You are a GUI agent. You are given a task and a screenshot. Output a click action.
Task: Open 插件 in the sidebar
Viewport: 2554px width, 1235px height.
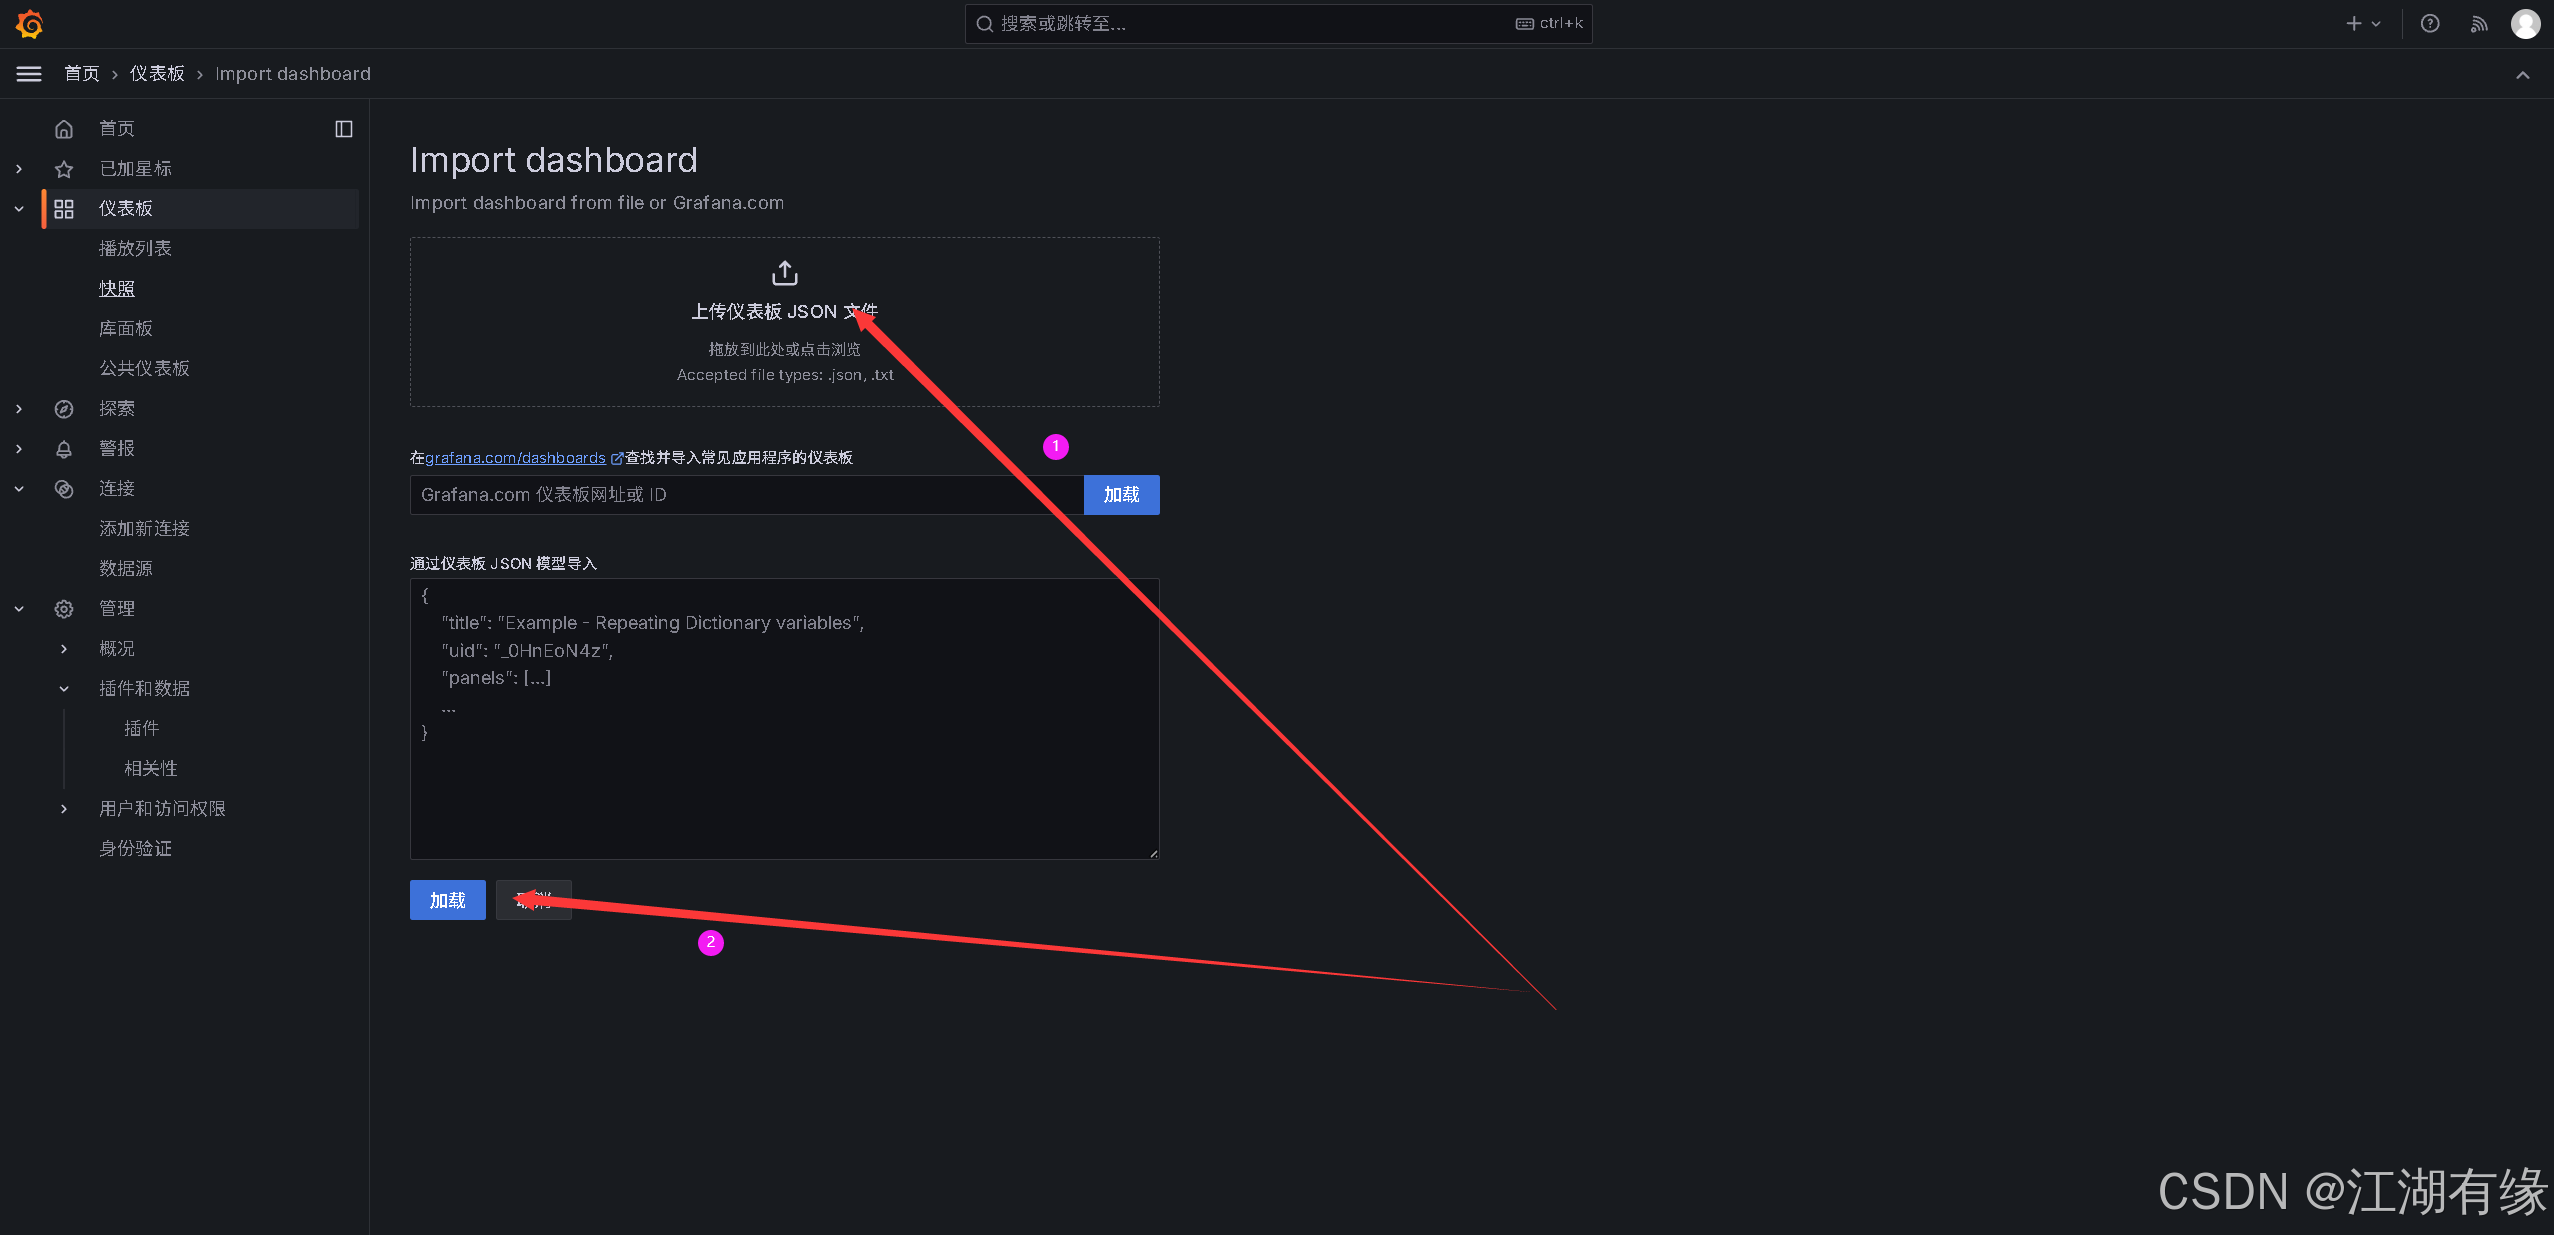pyautogui.click(x=142, y=728)
